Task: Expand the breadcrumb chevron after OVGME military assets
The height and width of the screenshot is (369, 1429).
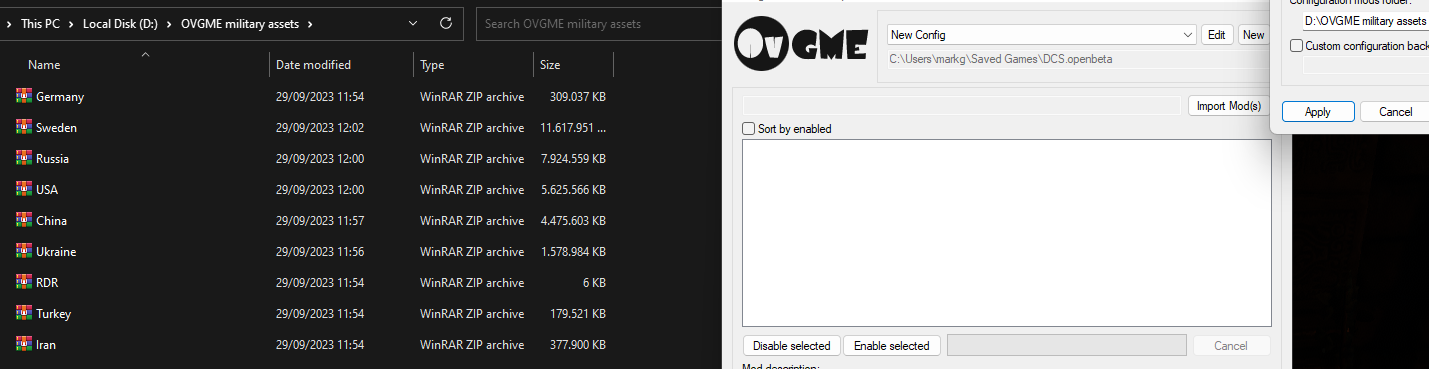Action: (x=310, y=23)
